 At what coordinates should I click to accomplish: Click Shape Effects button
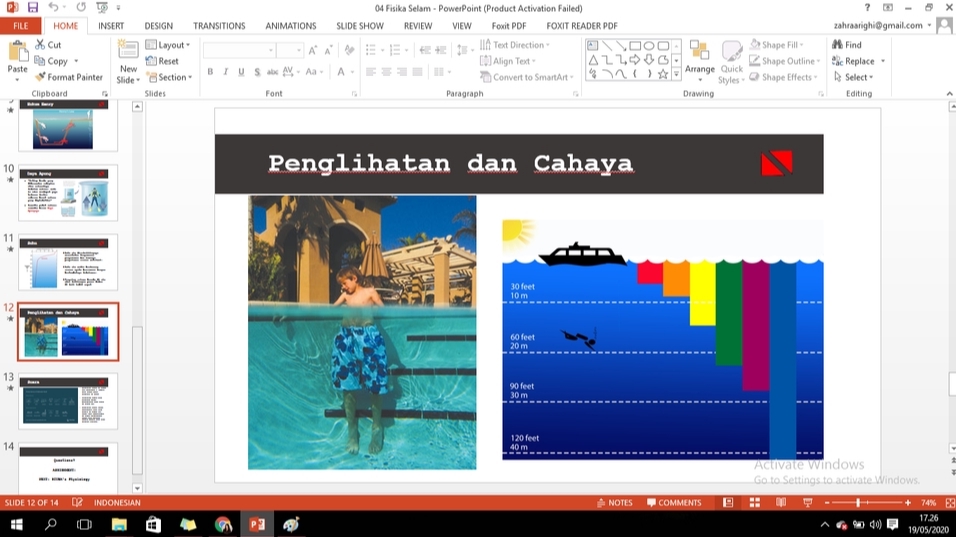[x=783, y=77]
